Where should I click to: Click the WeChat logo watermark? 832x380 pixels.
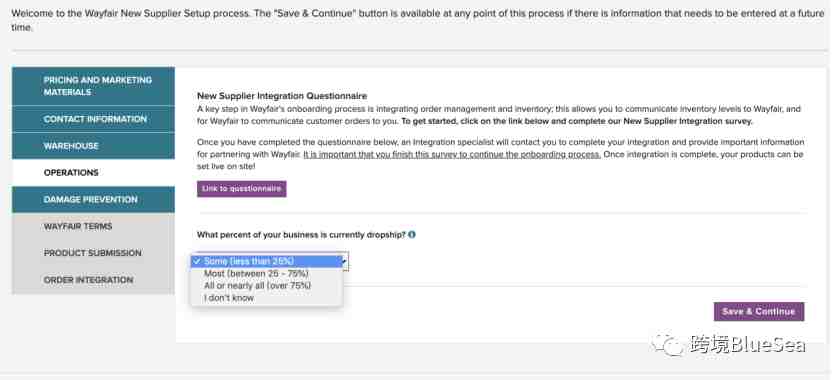[668, 344]
